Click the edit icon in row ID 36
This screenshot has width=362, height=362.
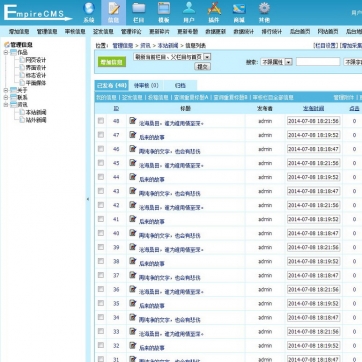tap(133, 289)
